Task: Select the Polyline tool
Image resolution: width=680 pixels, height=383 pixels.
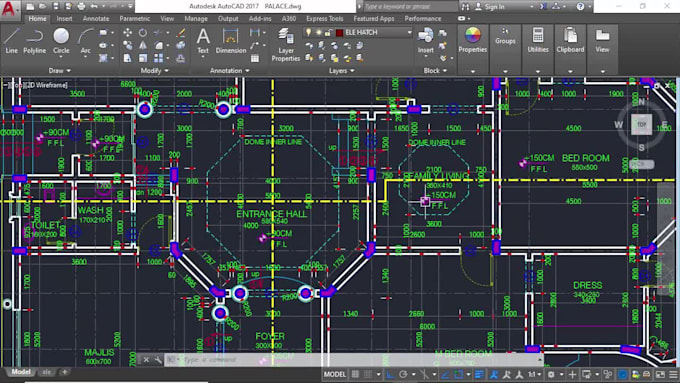Action: (x=34, y=41)
